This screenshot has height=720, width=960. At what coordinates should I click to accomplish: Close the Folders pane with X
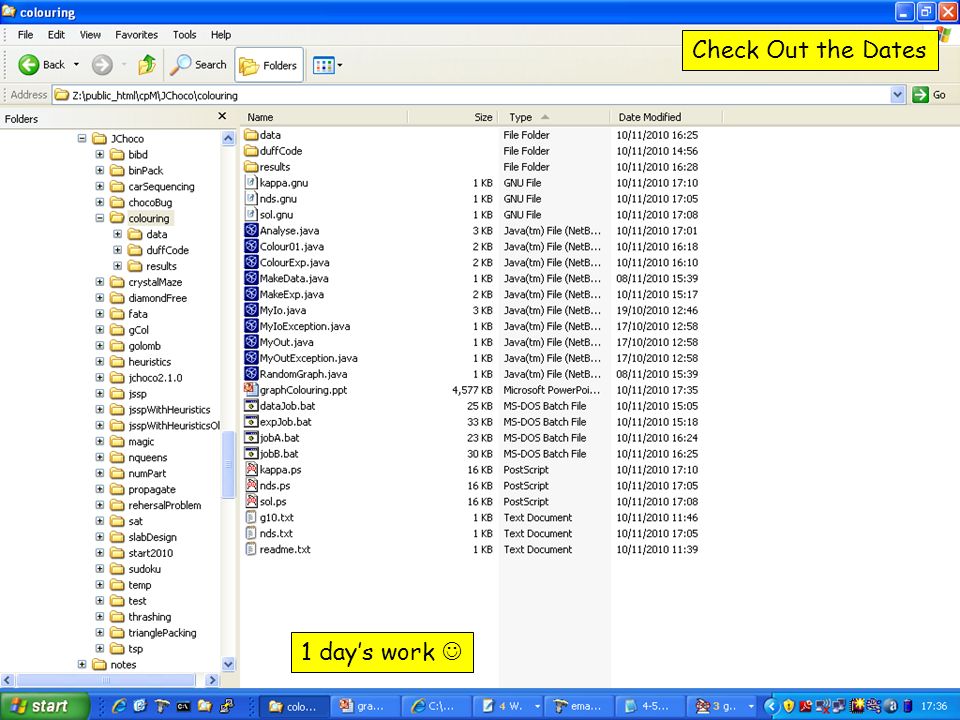222,116
